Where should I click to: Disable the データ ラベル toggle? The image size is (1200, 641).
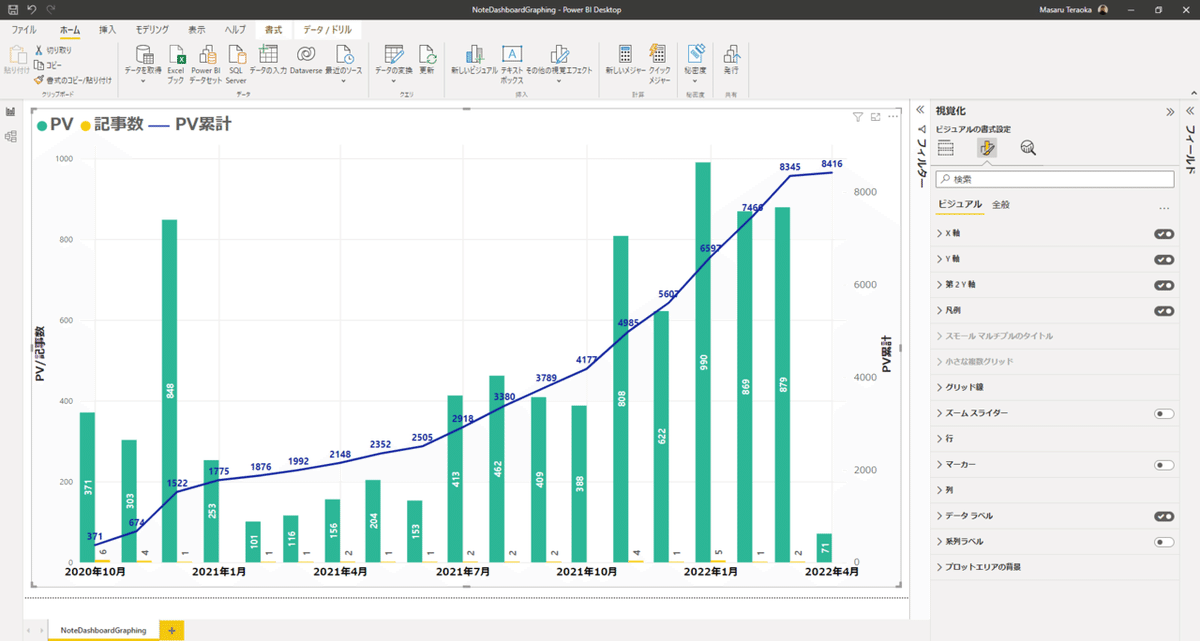(1164, 516)
